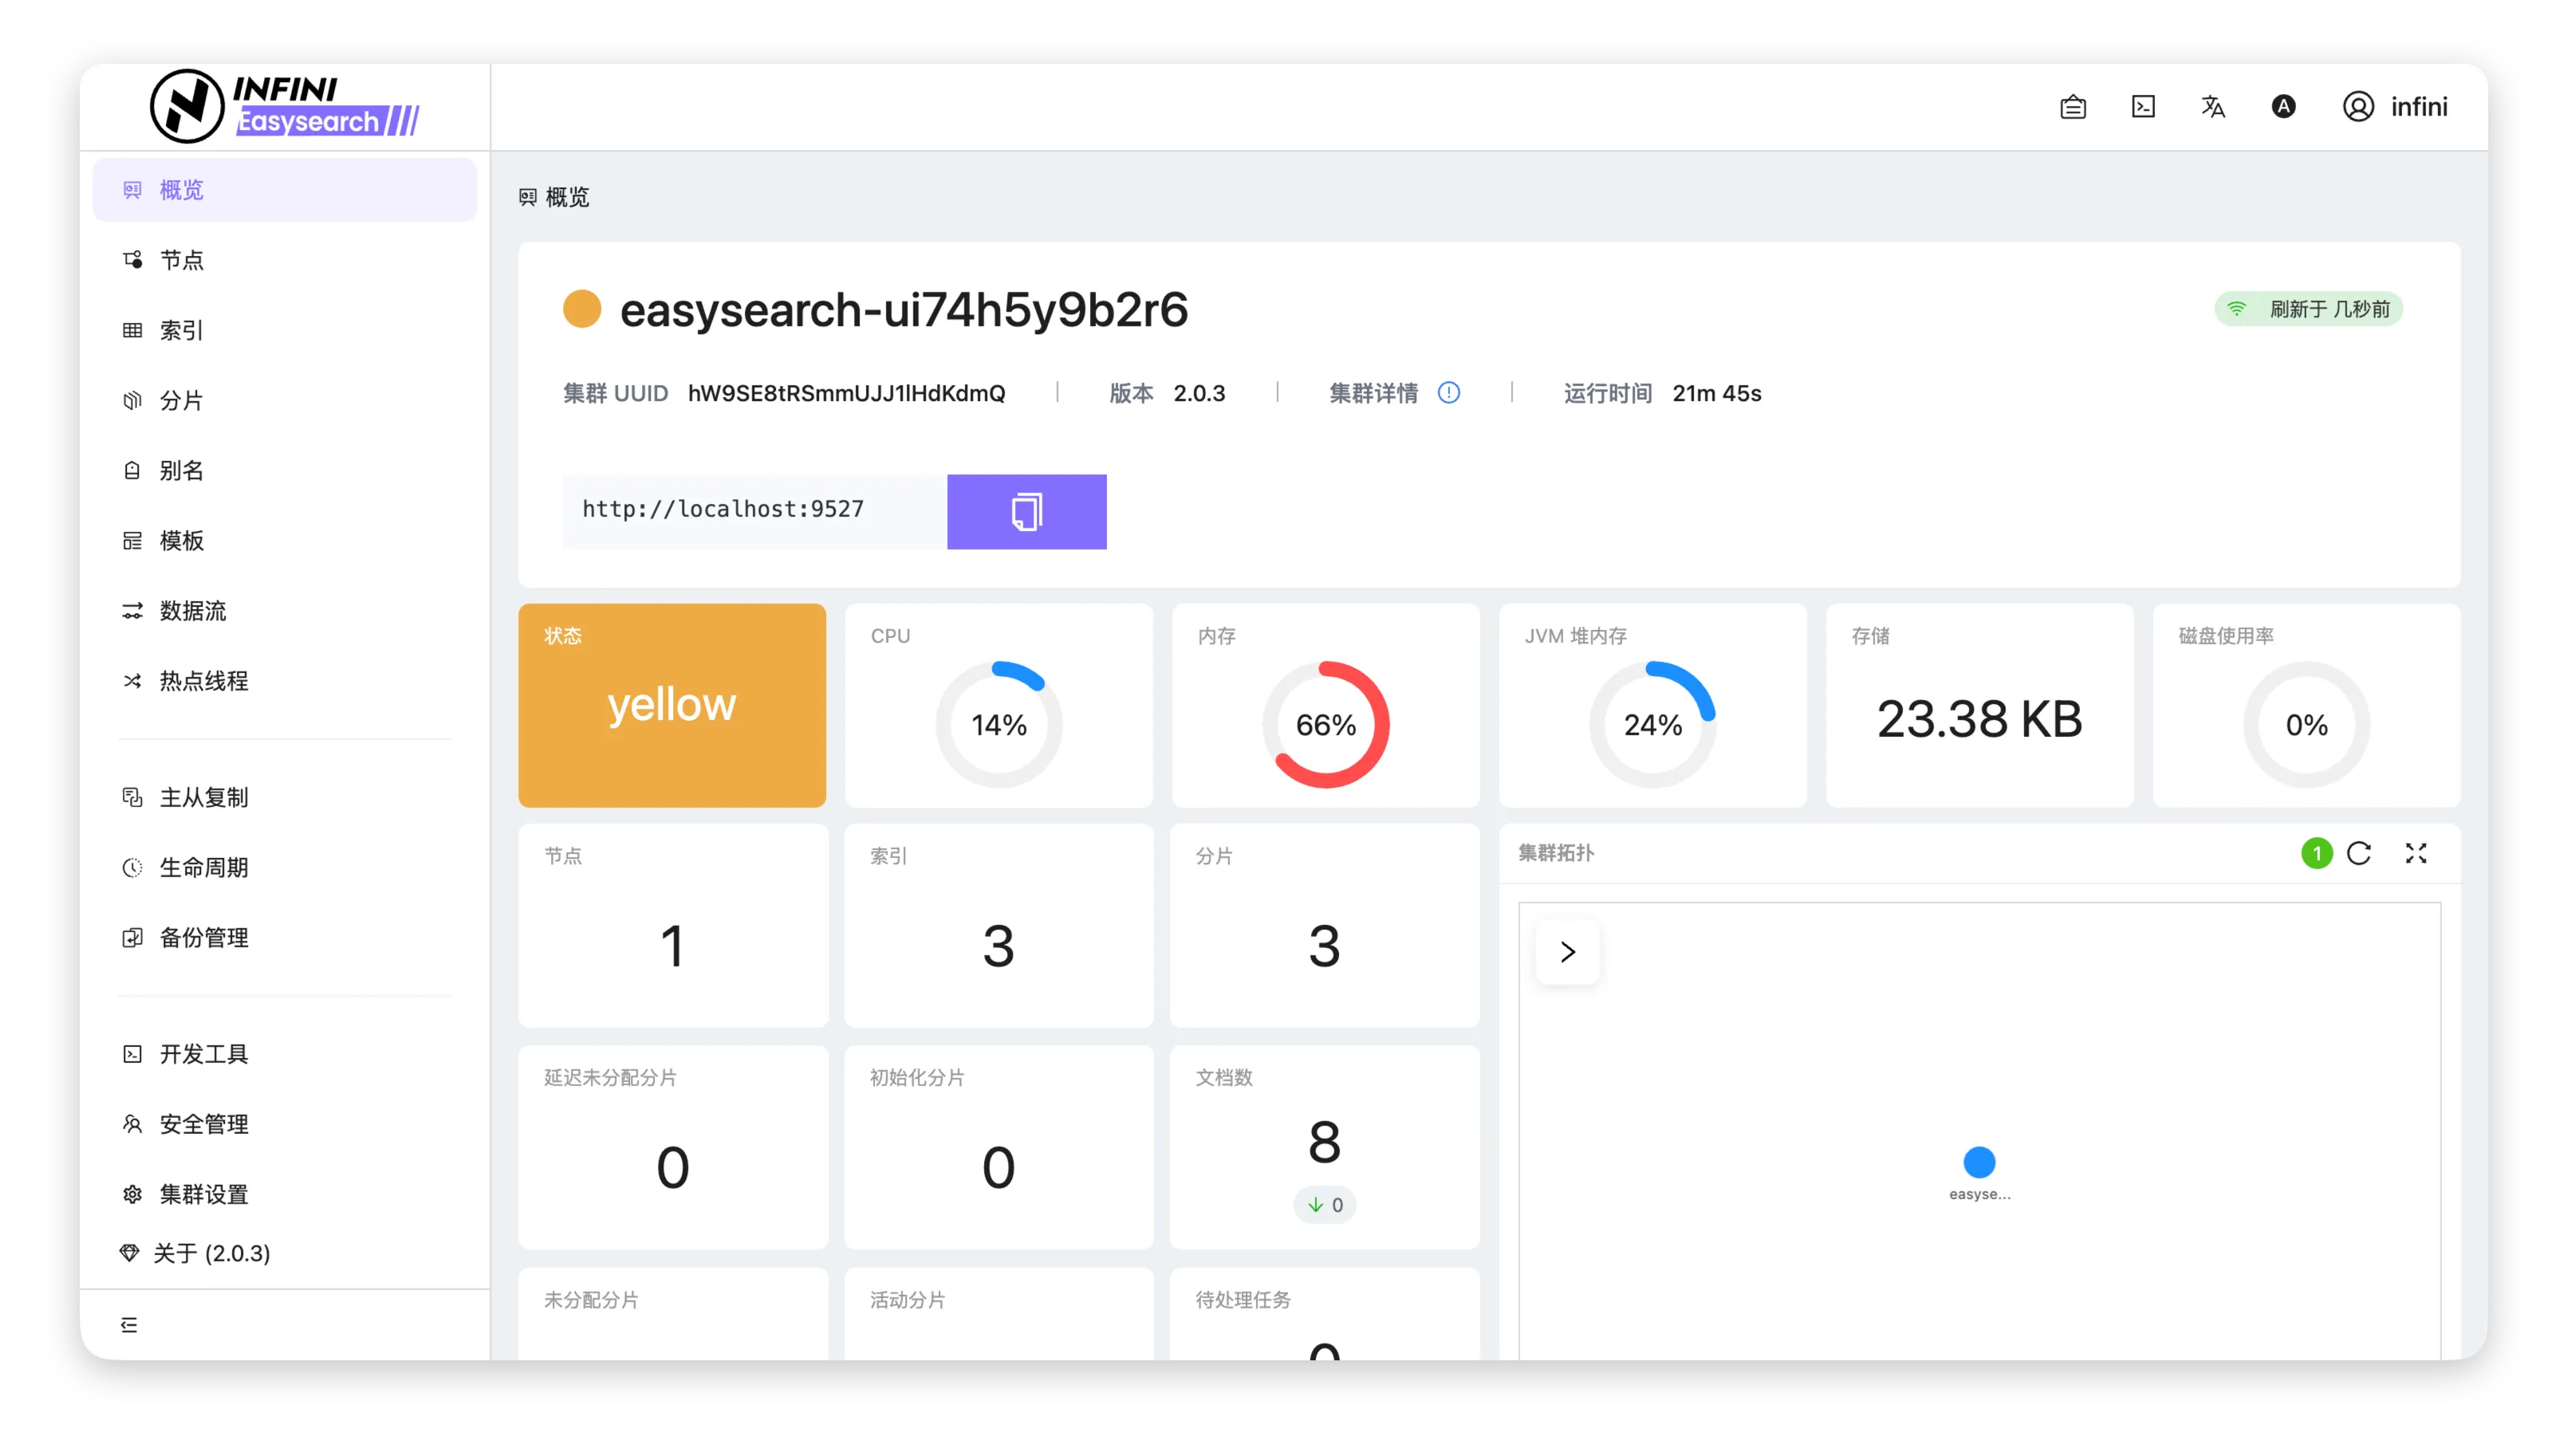Click the 关于 (2.0.3) about link
2568x1456 pixels.
pyautogui.click(x=211, y=1253)
